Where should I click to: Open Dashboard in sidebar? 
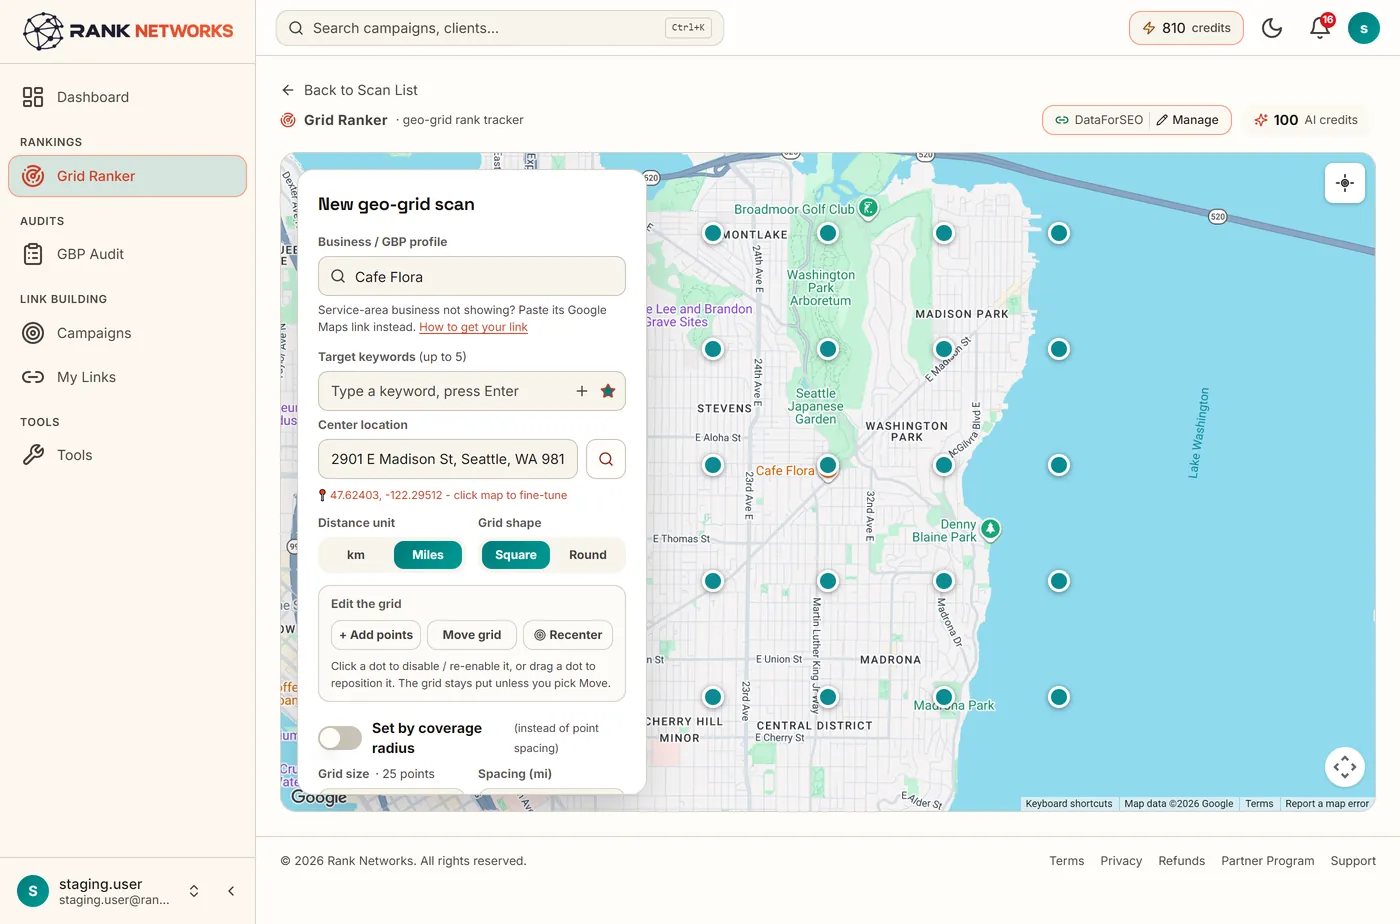[128, 97]
